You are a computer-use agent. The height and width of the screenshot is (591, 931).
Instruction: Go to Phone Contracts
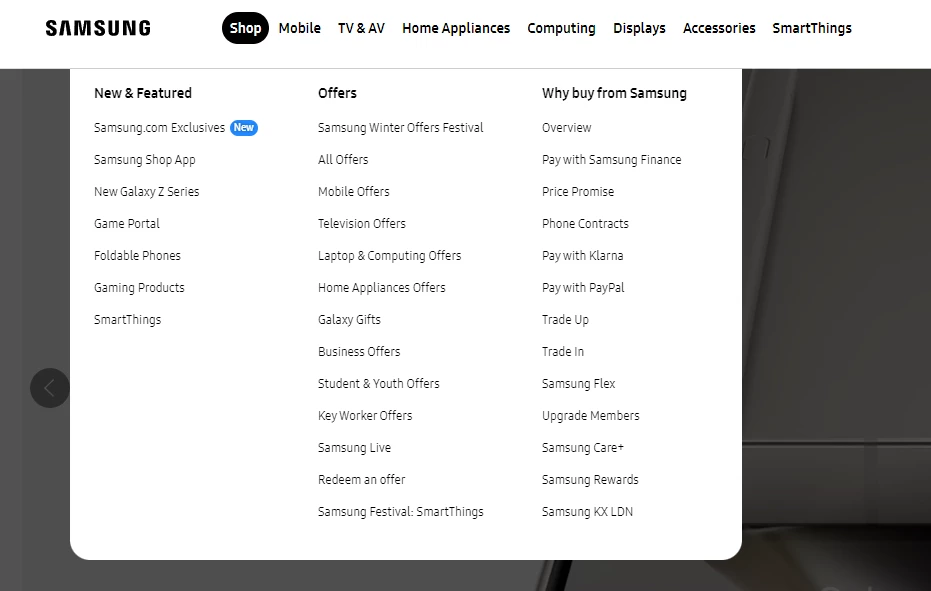585,224
